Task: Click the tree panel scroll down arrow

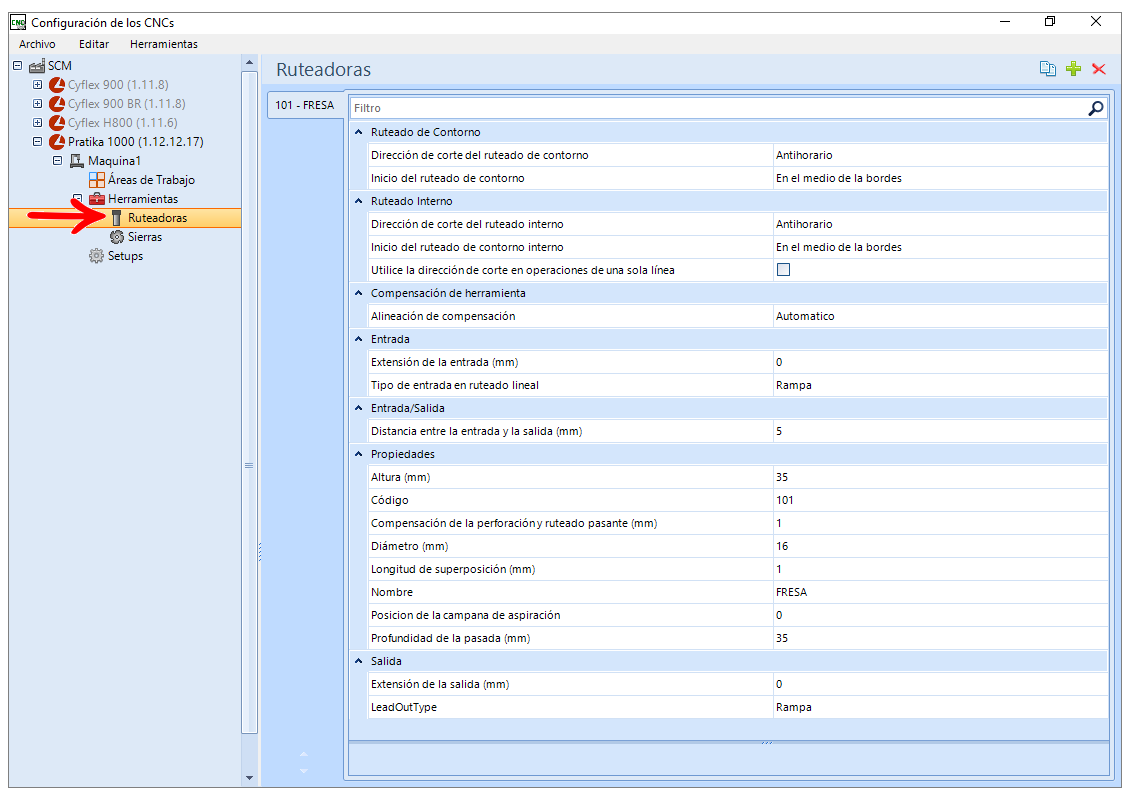Action: (249, 778)
